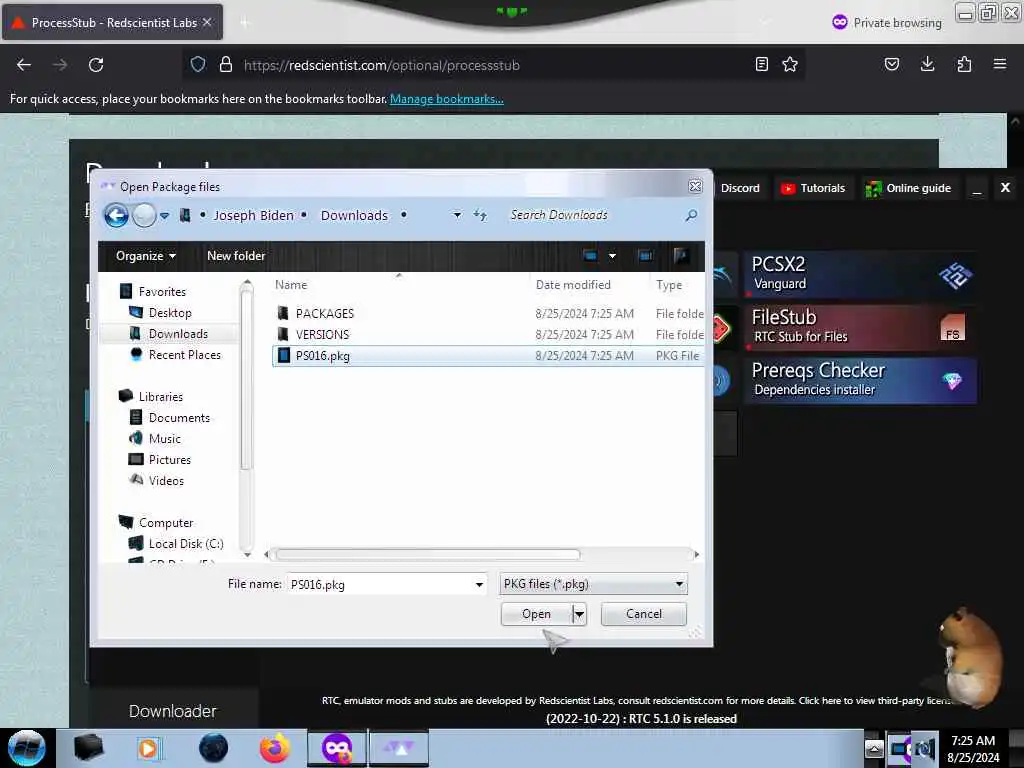This screenshot has width=1024, height=768.
Task: Click Firefox icon in taskbar
Action: click(275, 748)
